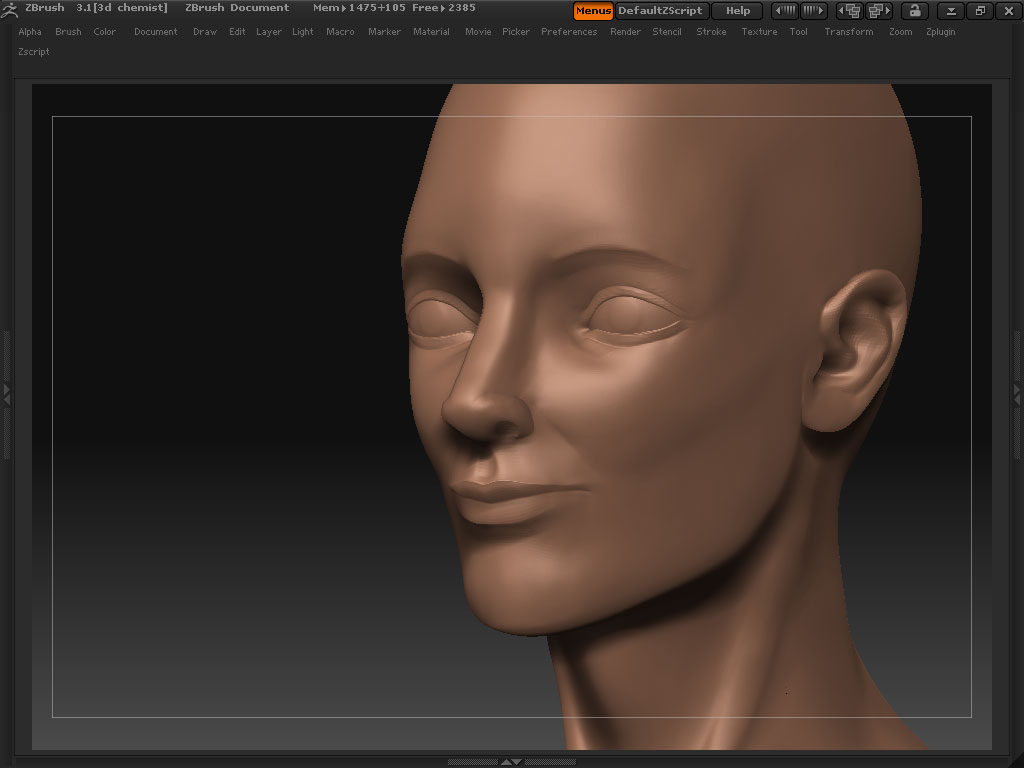Open the Zoom menu
The image size is (1024, 768).
[x=901, y=31]
